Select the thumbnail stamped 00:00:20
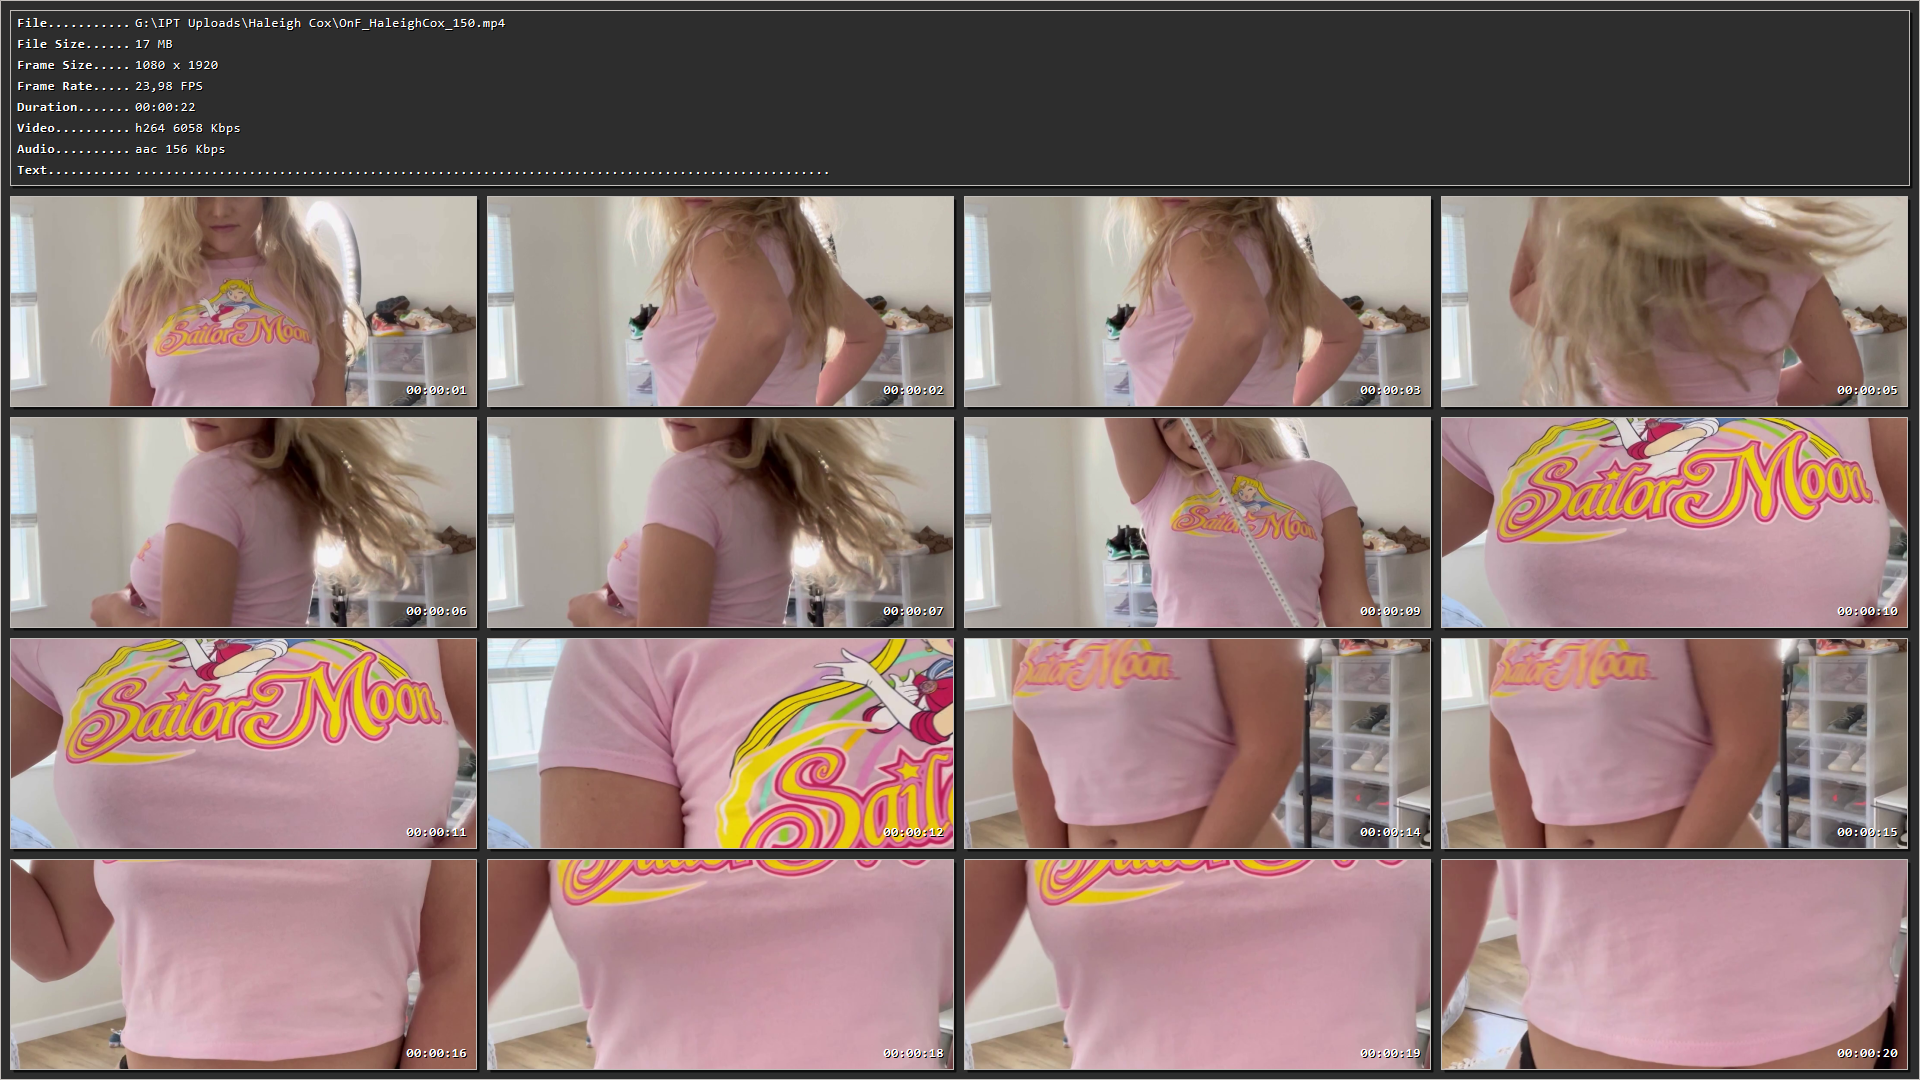The image size is (1920, 1080). pyautogui.click(x=1674, y=964)
